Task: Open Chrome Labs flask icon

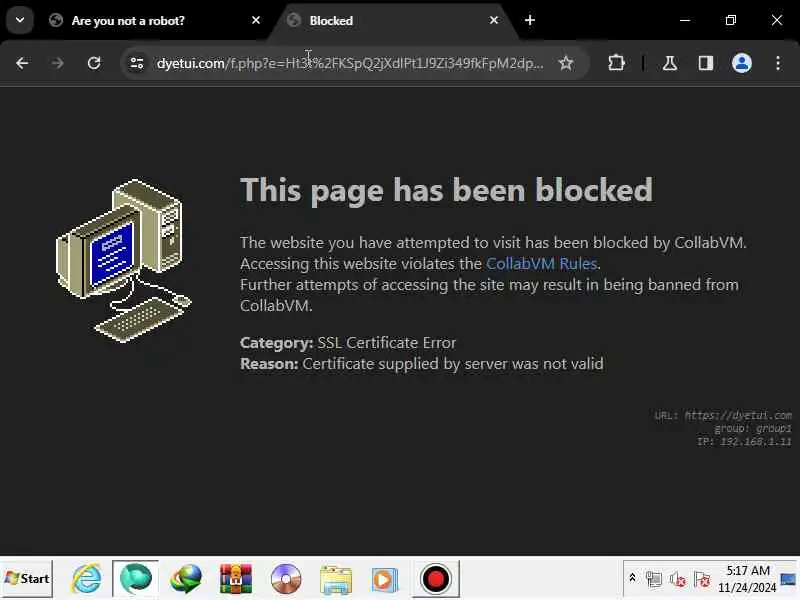Action: tap(669, 63)
